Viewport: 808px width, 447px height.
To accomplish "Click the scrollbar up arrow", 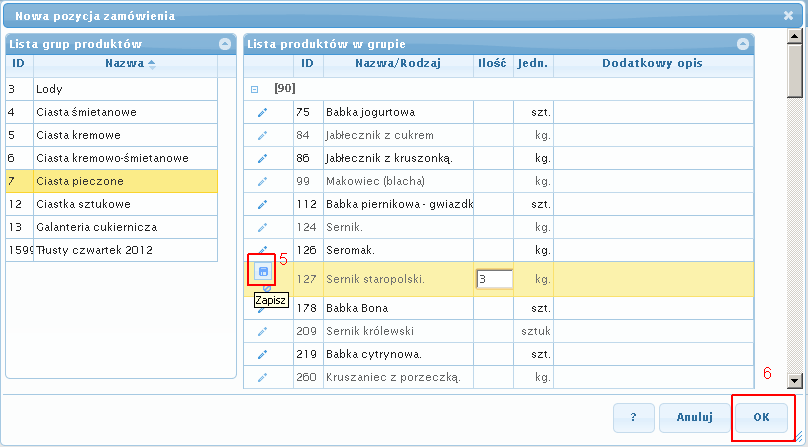I will pyautogui.click(x=795, y=36).
